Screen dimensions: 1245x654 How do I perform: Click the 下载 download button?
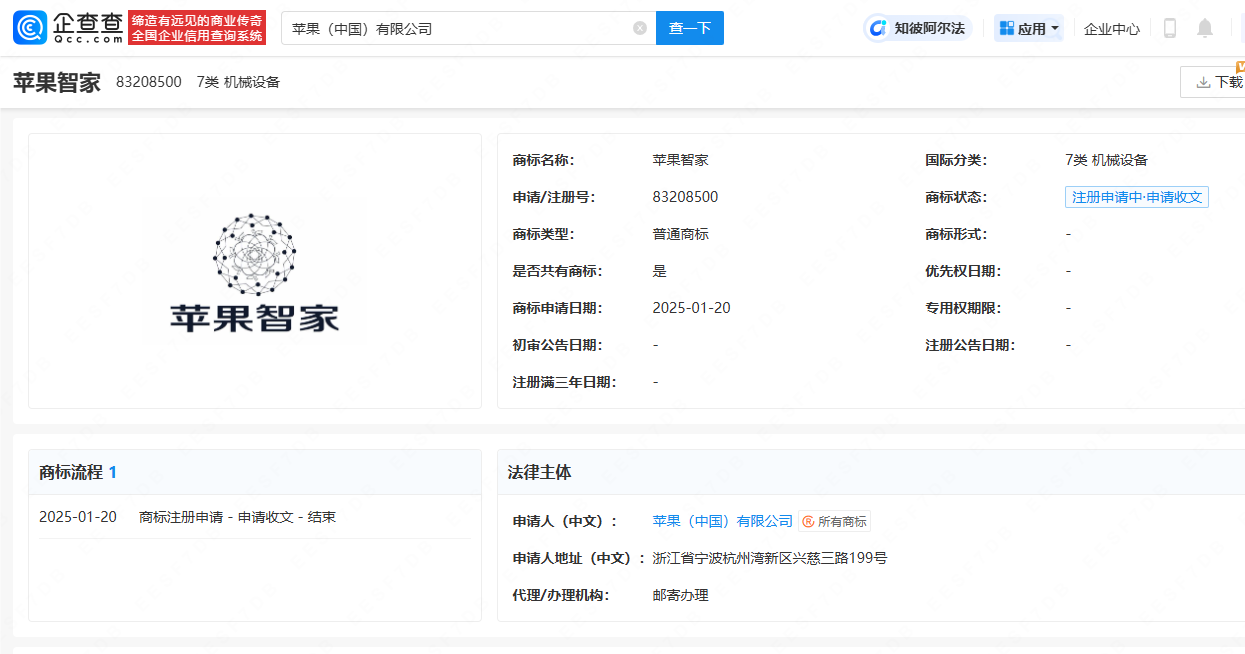[1218, 82]
